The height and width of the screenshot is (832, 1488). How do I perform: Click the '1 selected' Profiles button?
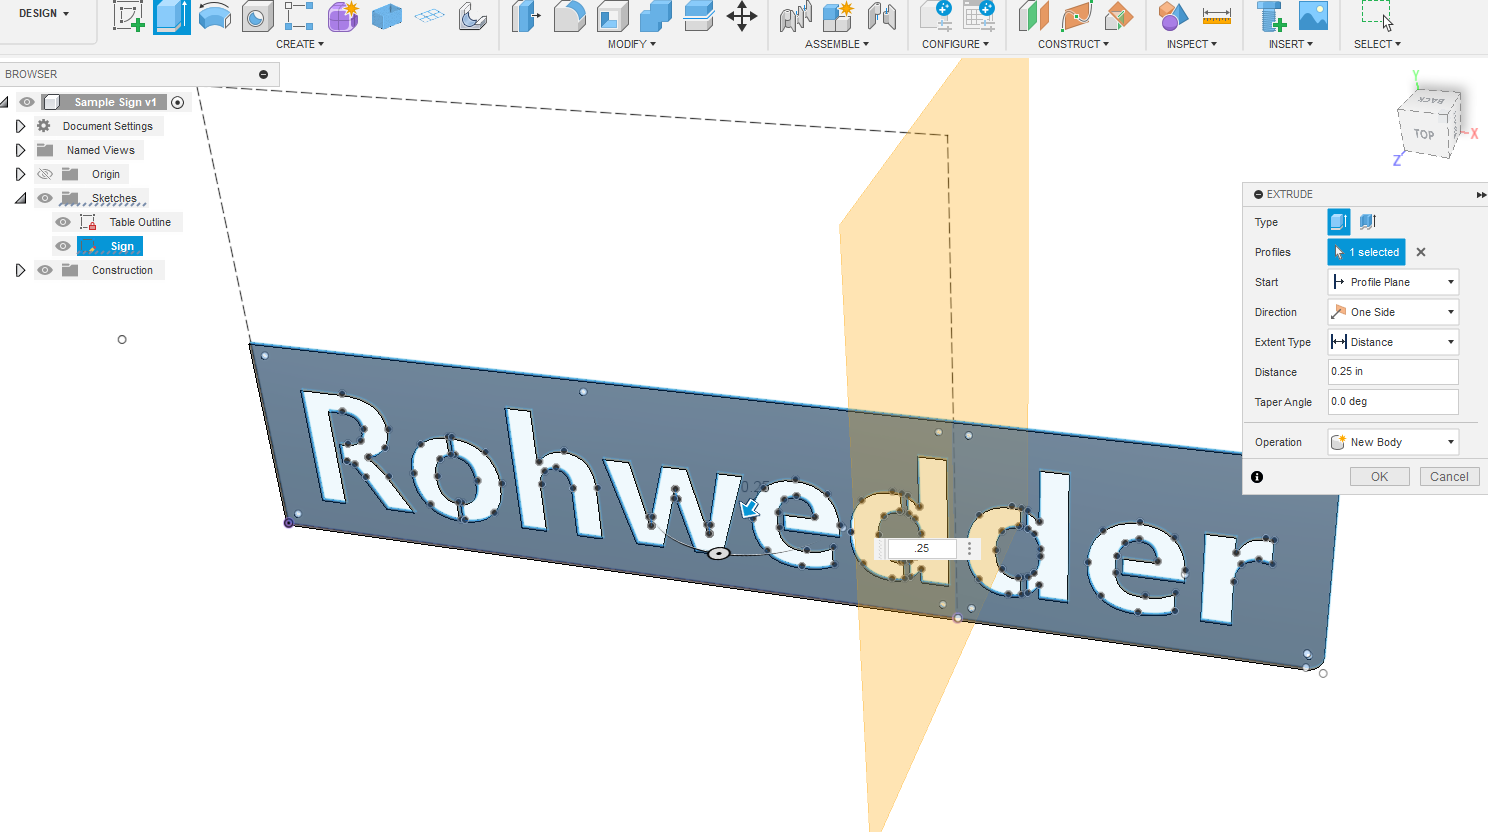(1366, 252)
